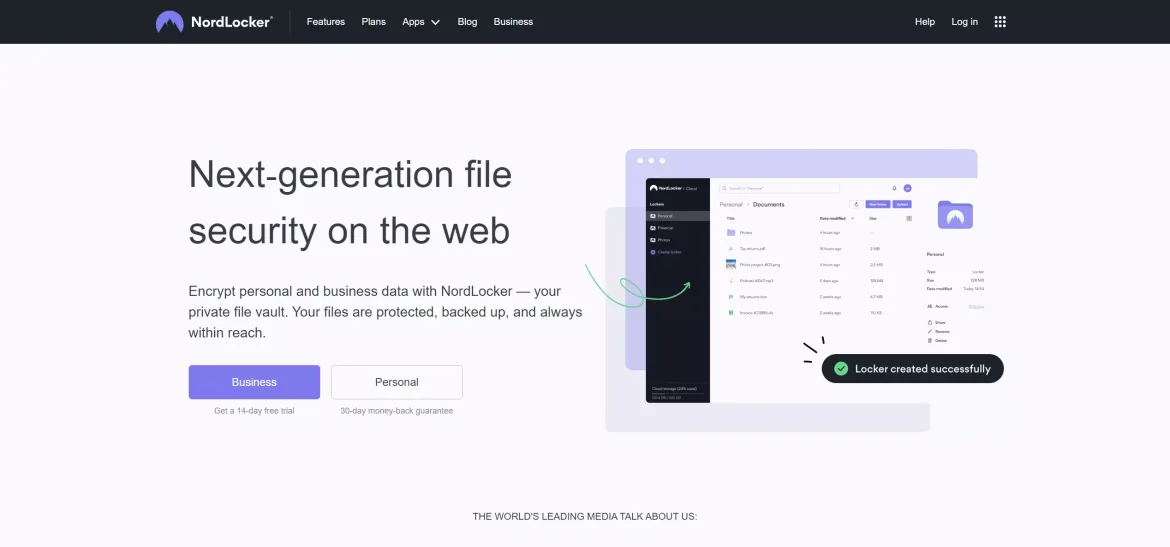Click the search field in the preview illustration
Screen dimensions: 1170x547
(779, 188)
